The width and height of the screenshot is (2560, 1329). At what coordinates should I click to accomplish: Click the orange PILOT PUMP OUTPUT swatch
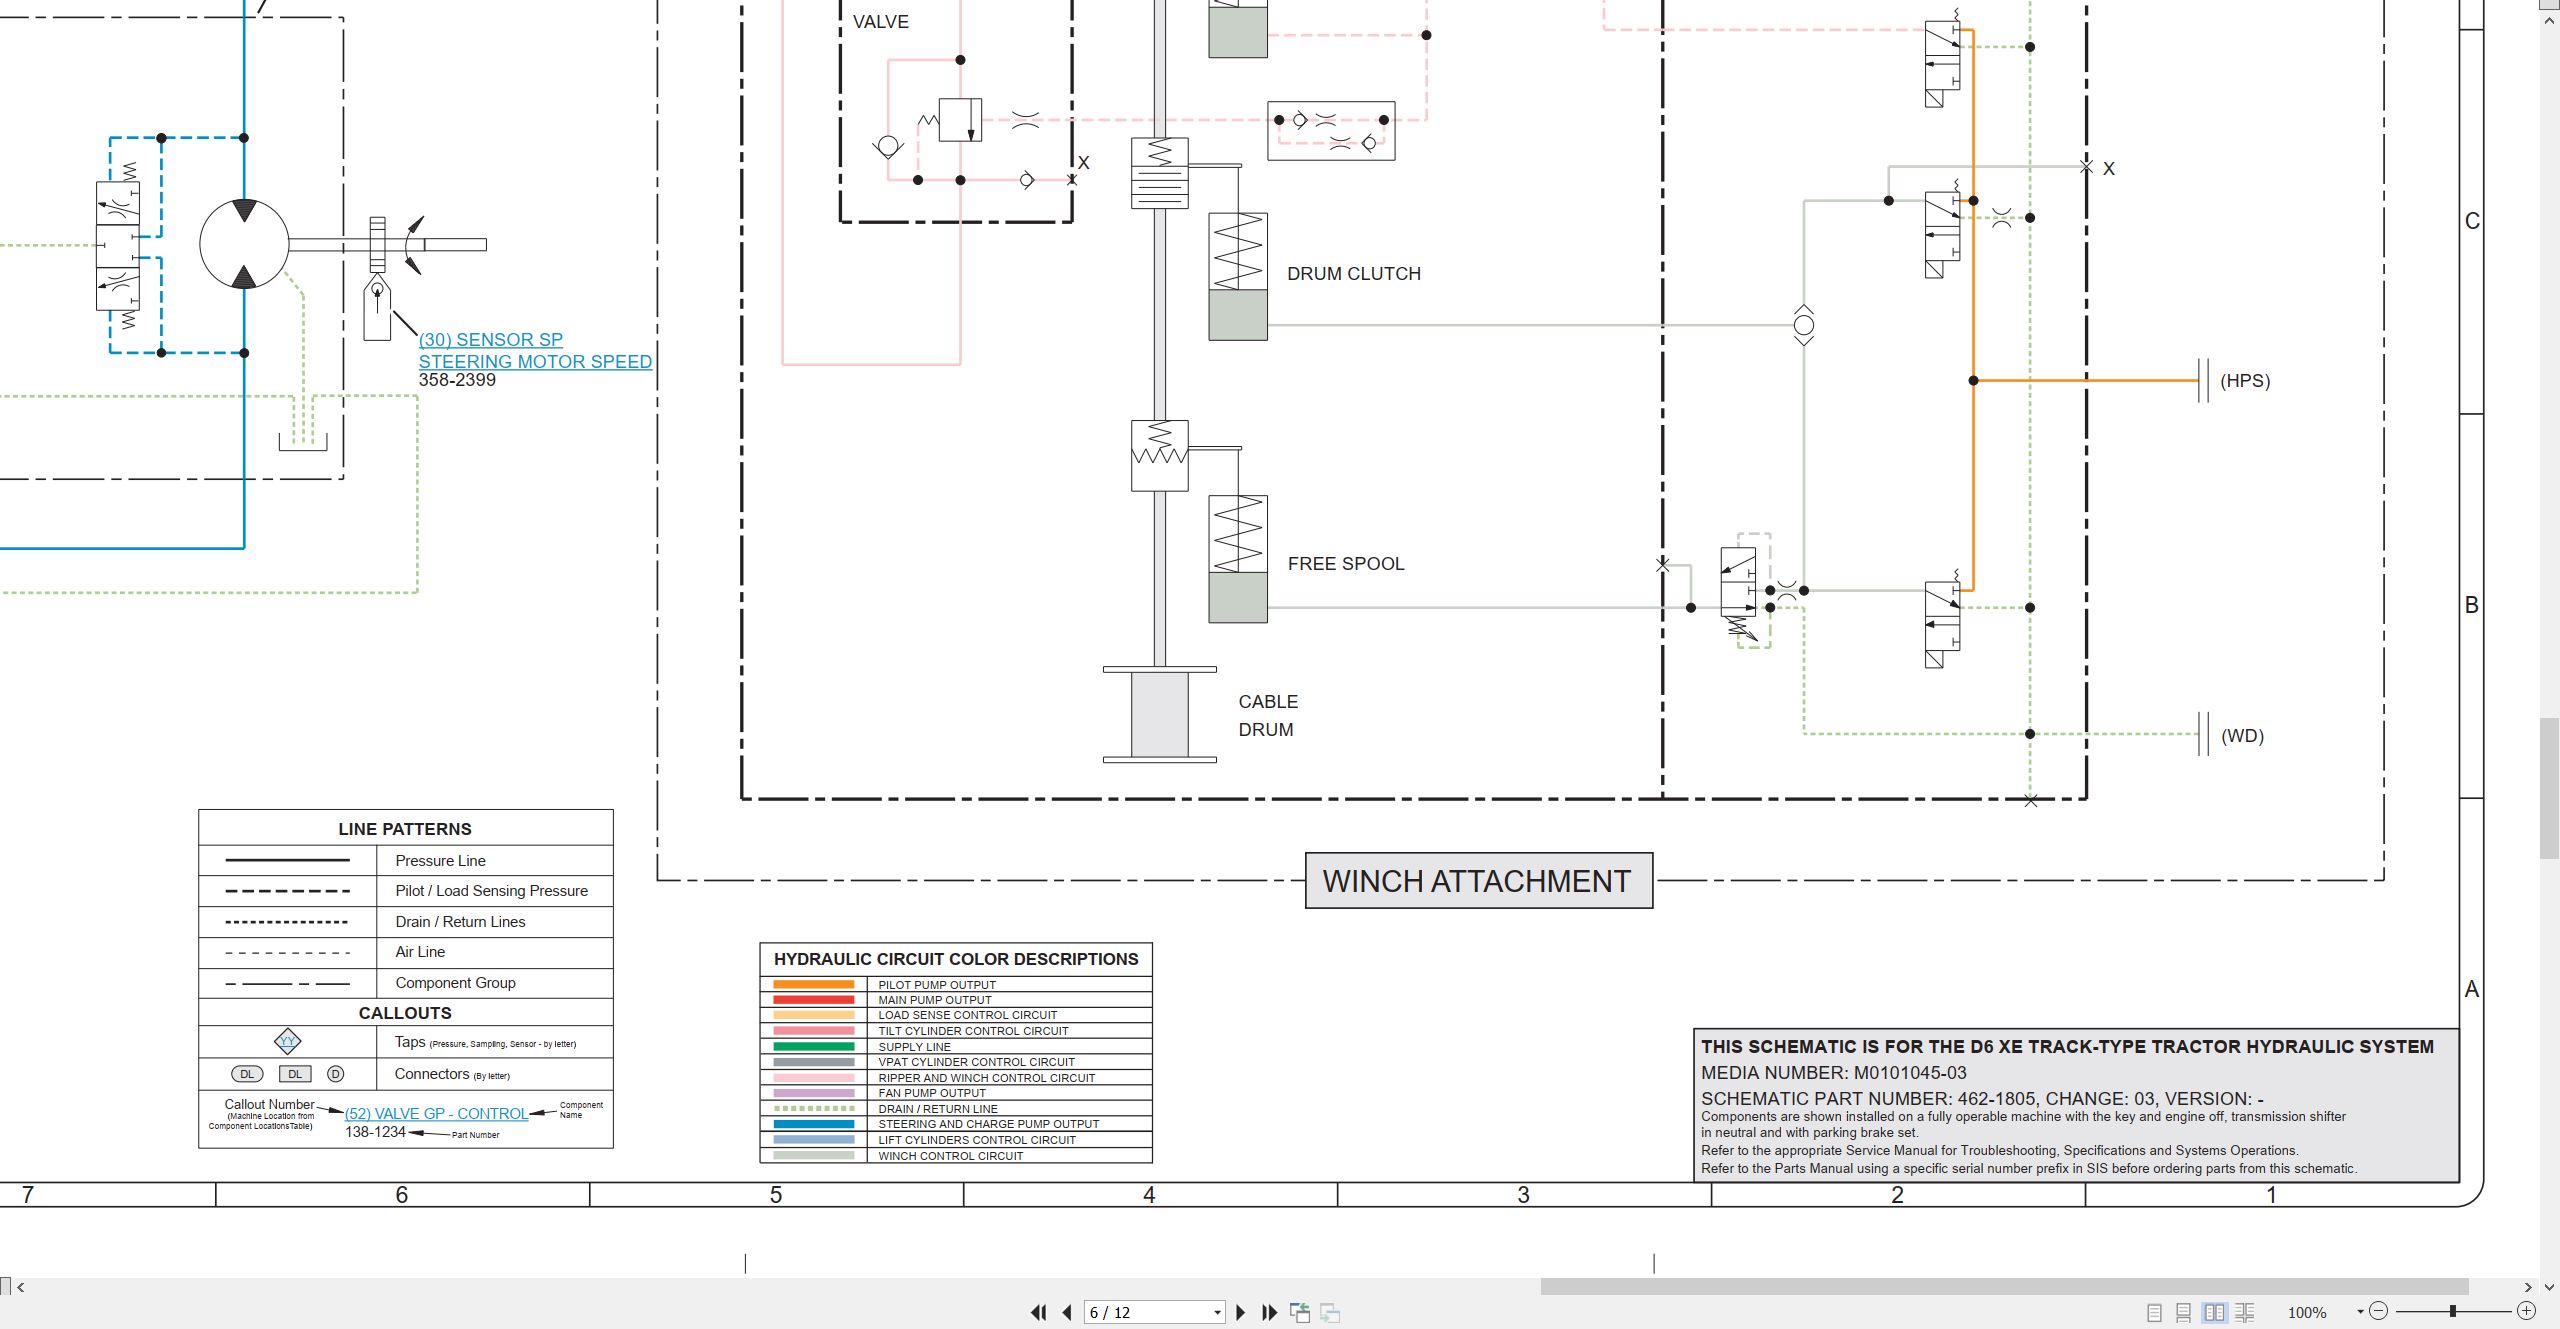[814, 985]
